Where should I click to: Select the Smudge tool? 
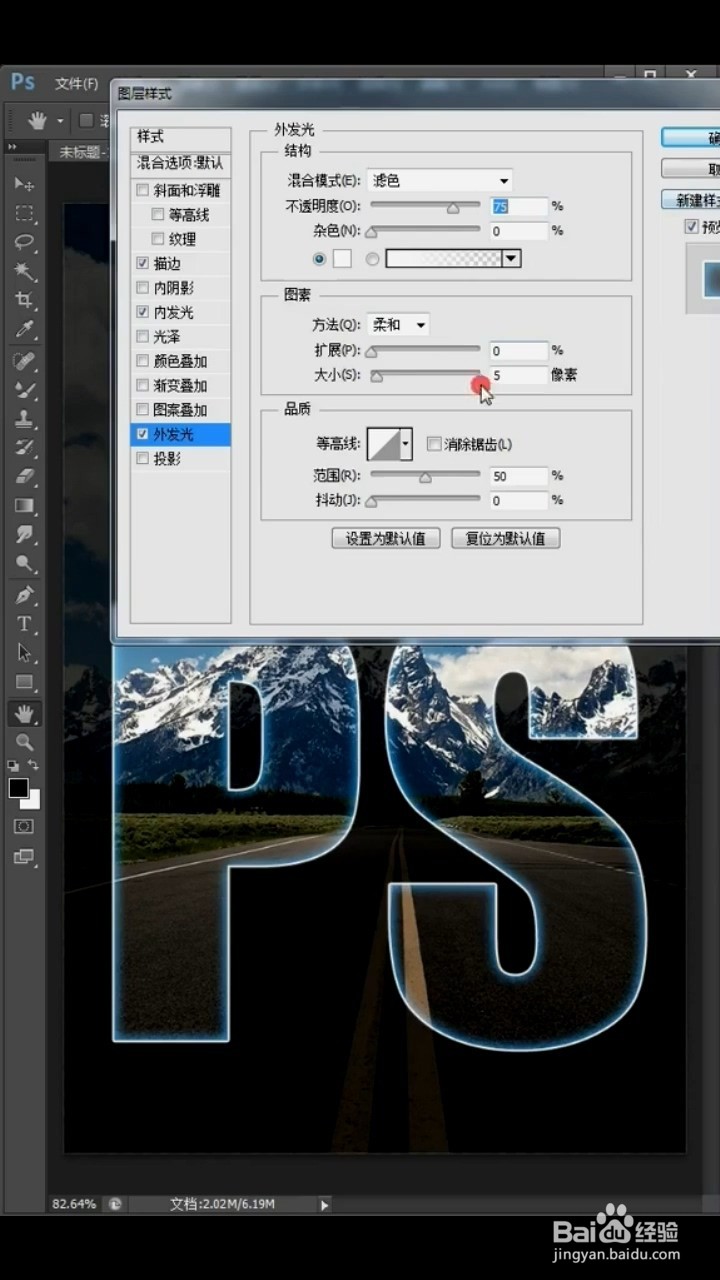[25, 535]
